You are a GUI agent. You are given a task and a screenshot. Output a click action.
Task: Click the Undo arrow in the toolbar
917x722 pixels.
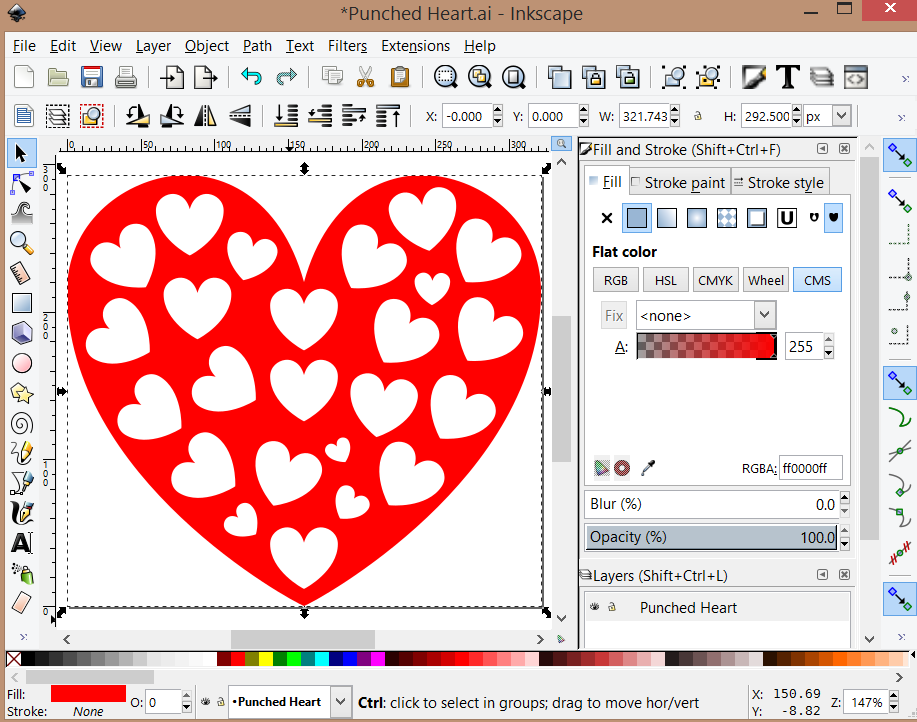251,77
